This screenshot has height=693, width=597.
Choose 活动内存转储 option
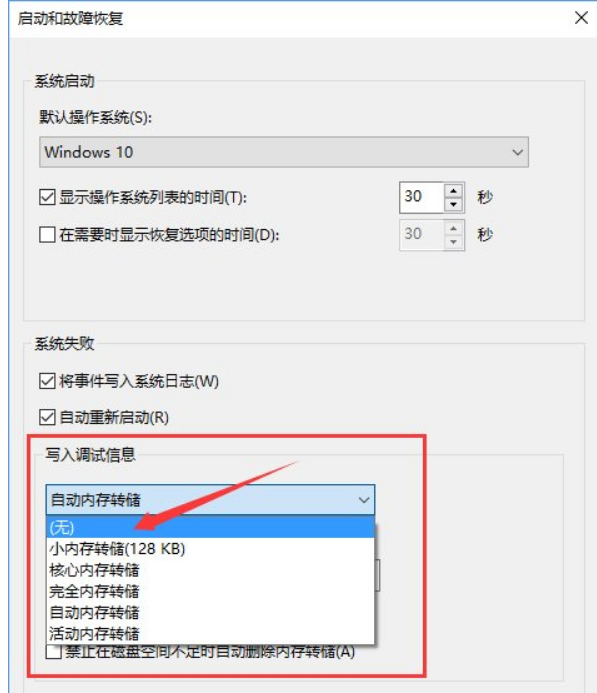point(210,634)
